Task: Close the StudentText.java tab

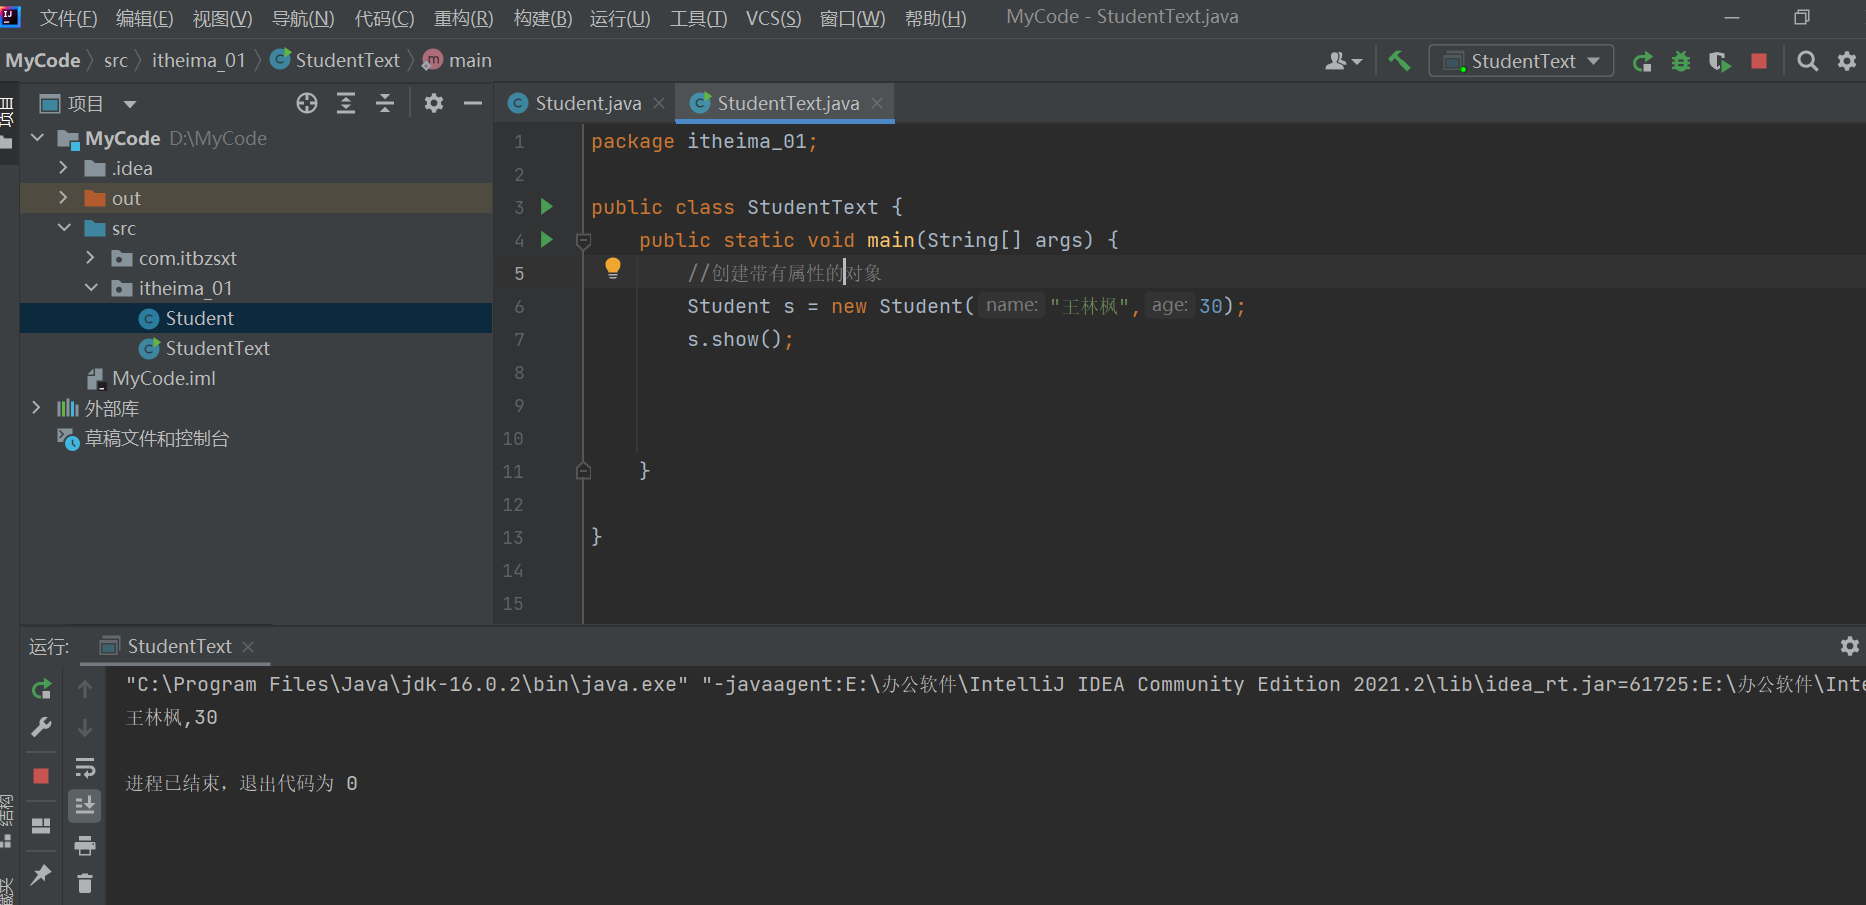Action: tap(877, 103)
